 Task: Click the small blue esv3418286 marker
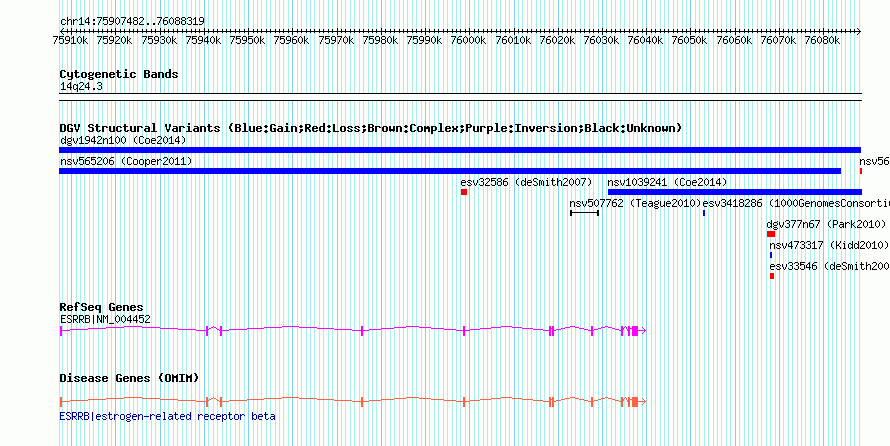click(704, 213)
